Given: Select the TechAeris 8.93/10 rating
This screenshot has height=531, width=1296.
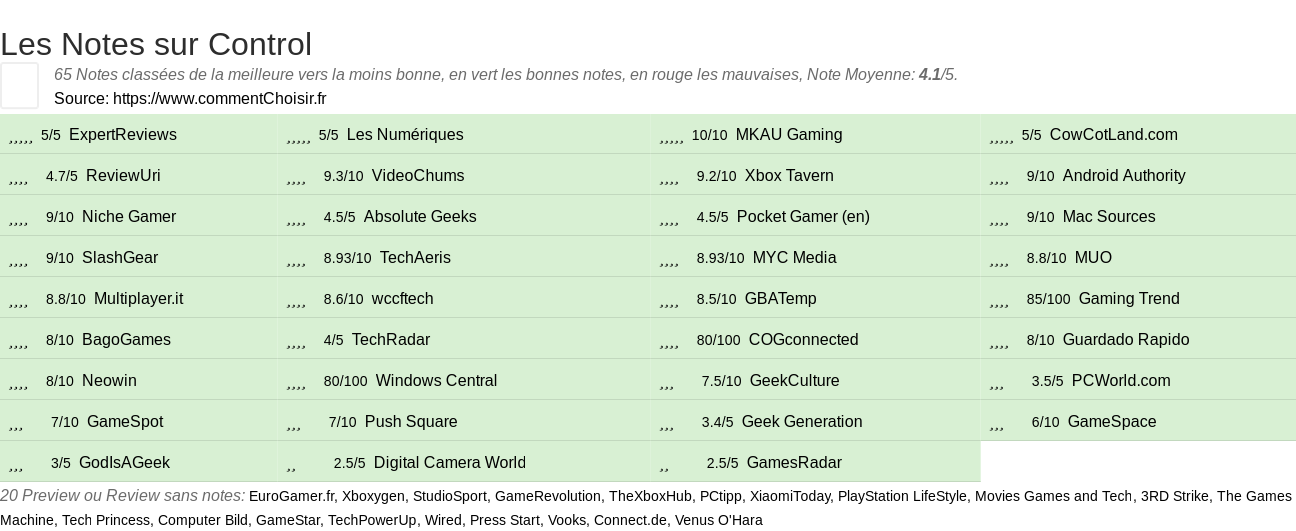Looking at the screenshot, I should pyautogui.click(x=465, y=257).
